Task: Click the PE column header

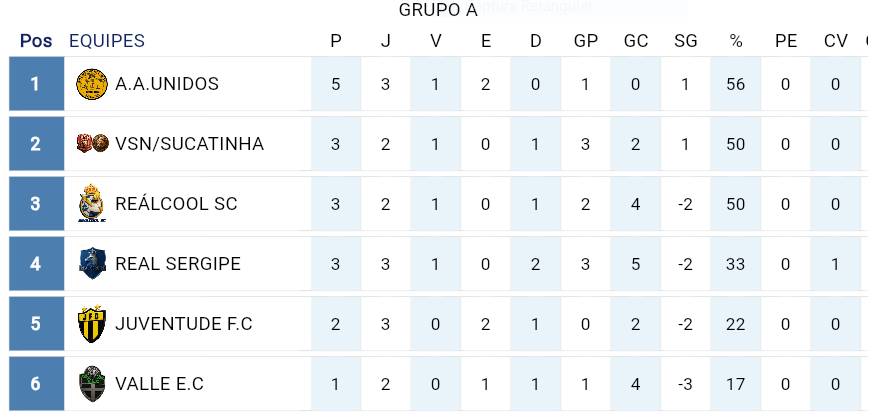Action: (x=786, y=41)
